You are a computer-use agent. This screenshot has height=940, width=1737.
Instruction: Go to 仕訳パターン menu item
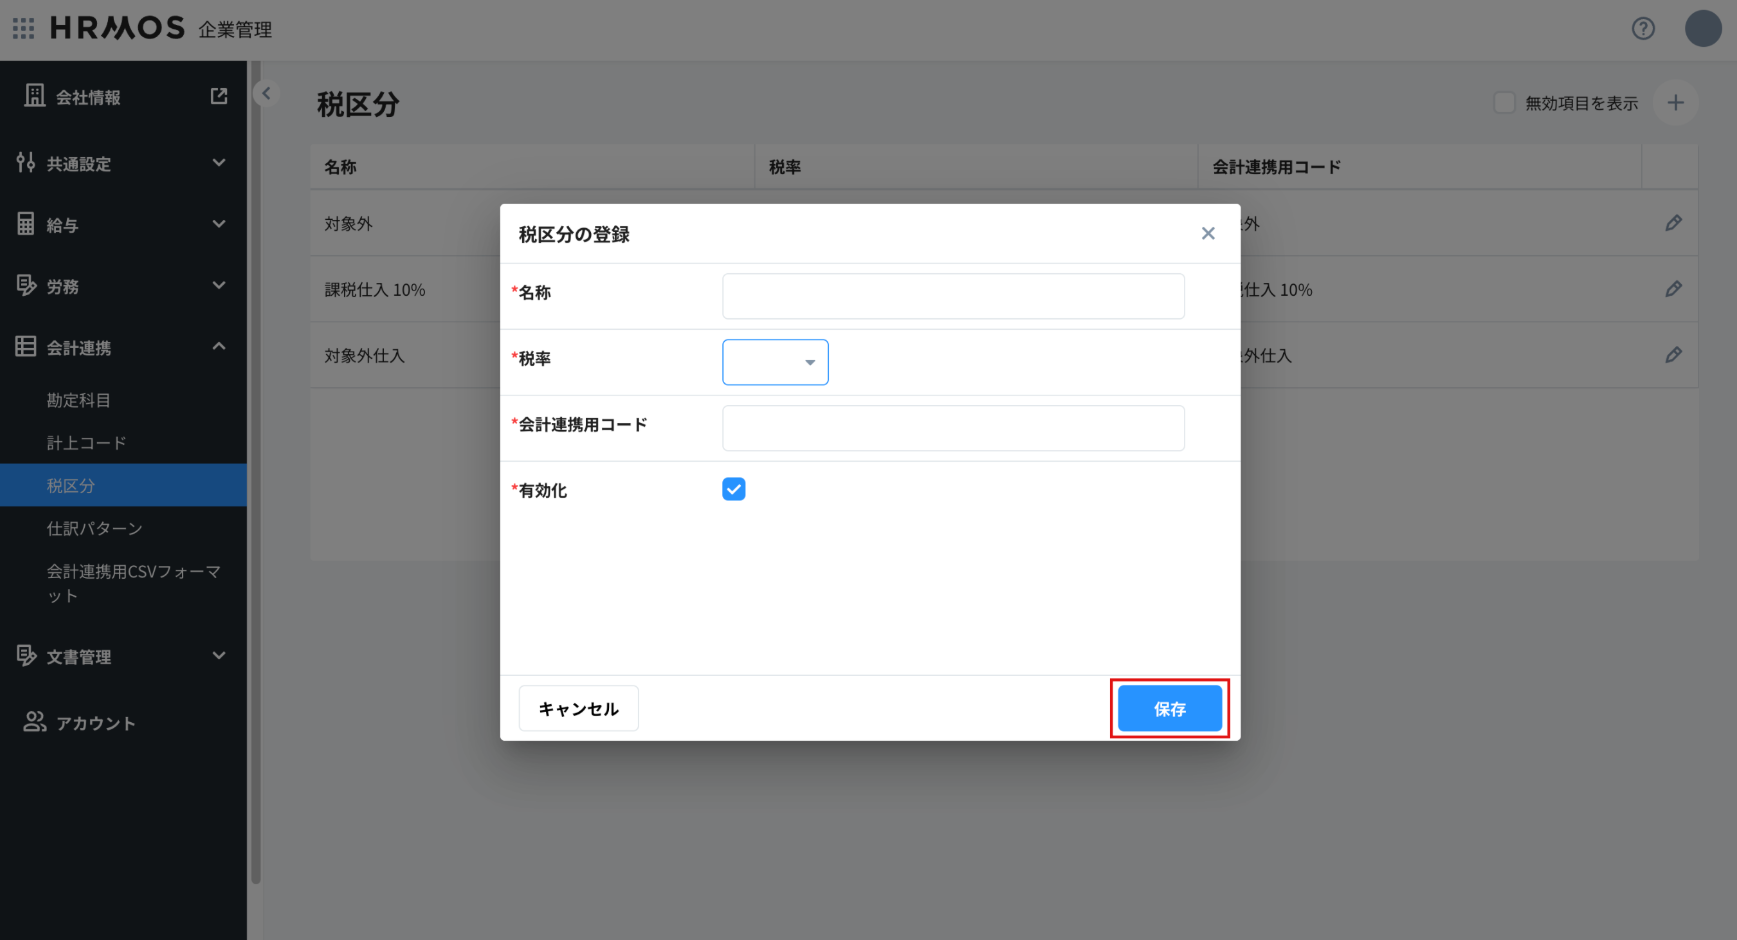pos(95,528)
